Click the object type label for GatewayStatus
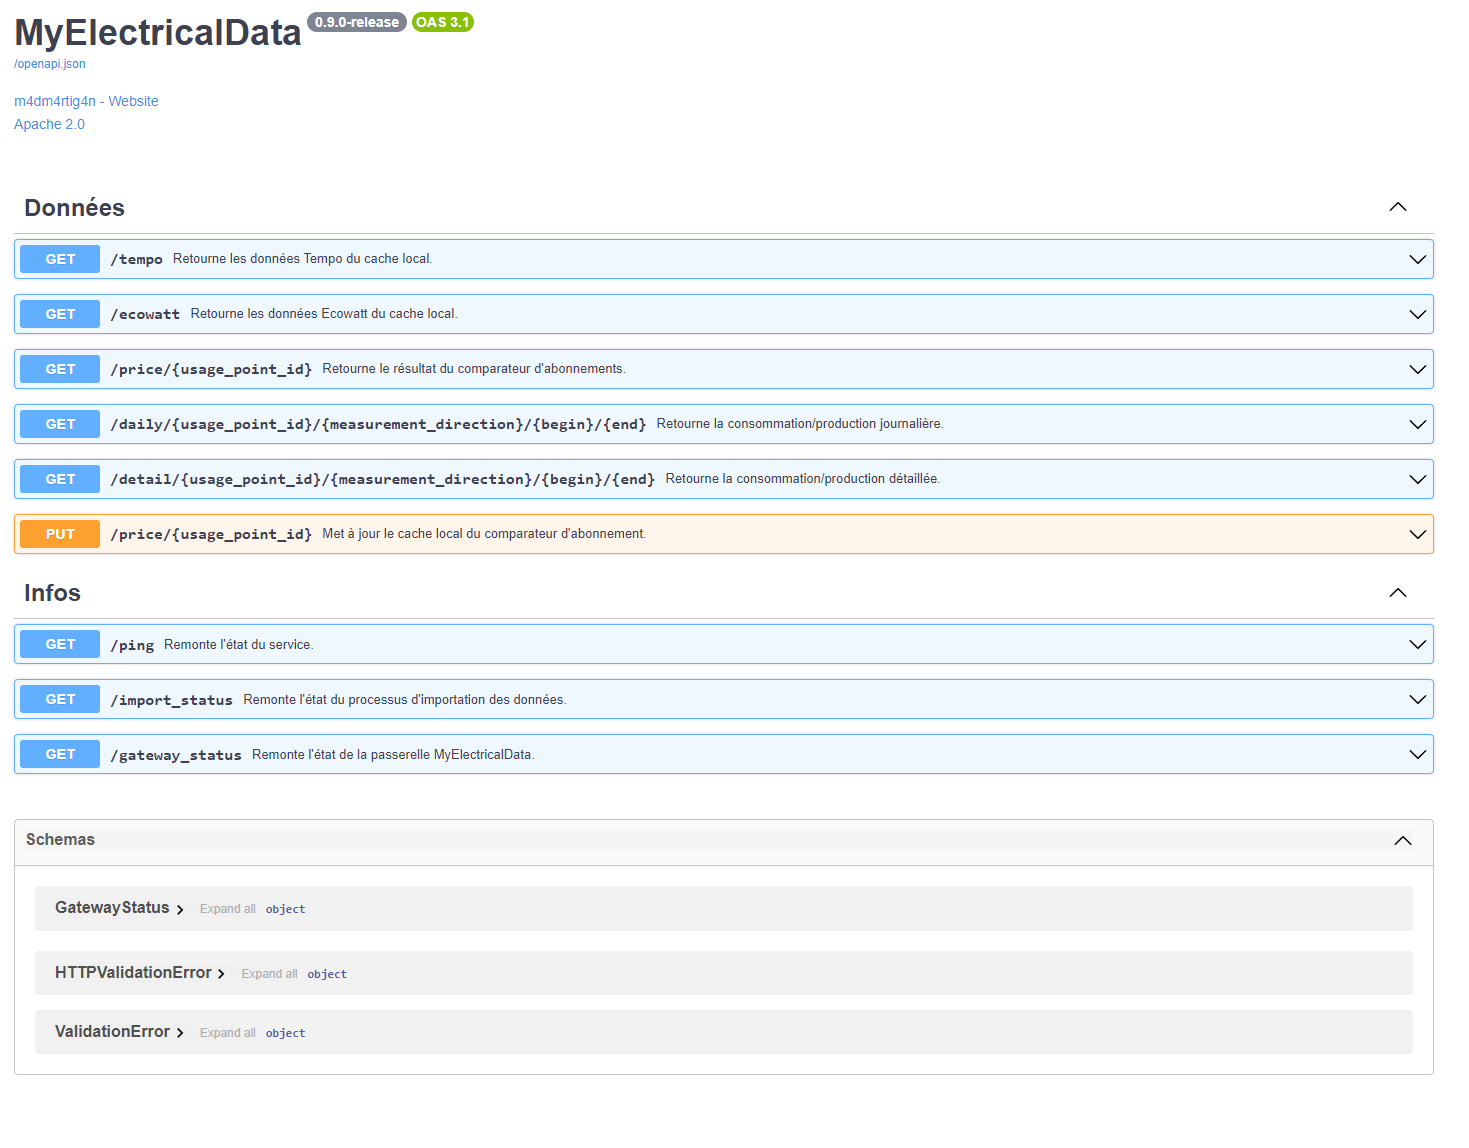Screen dimensions: 1469x1148 (286, 909)
